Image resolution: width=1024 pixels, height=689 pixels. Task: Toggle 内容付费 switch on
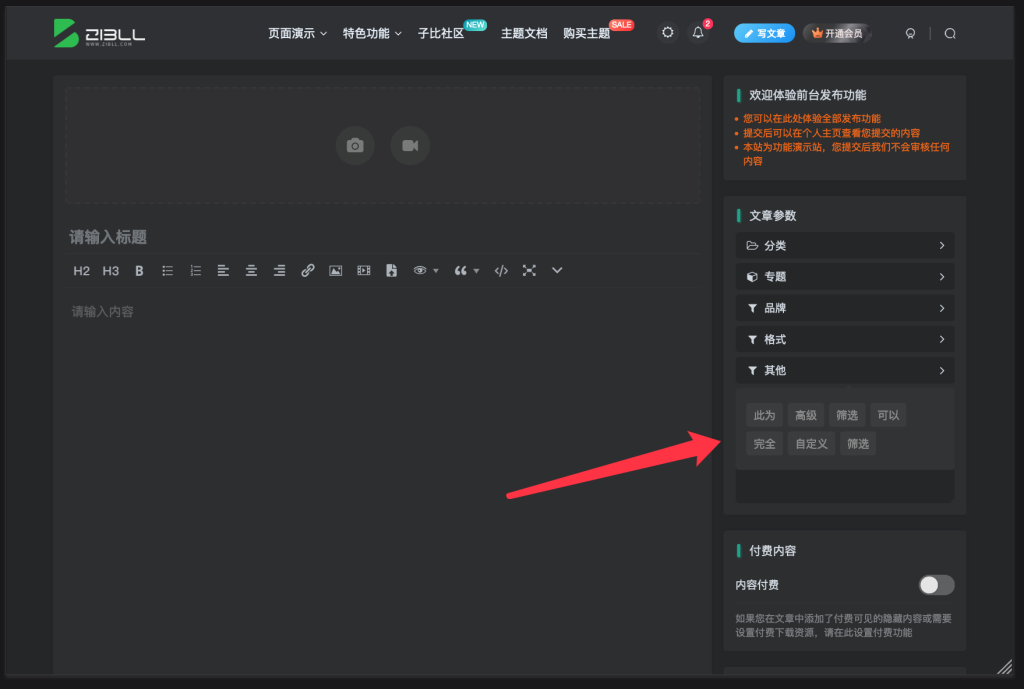(x=936, y=585)
